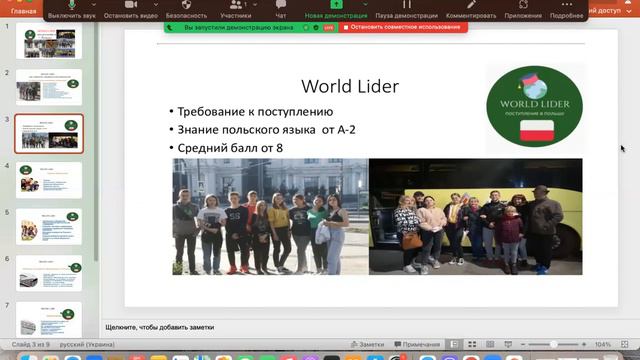The image size is (640, 360).
Task: Open Участники participants panel
Action: 236,10
